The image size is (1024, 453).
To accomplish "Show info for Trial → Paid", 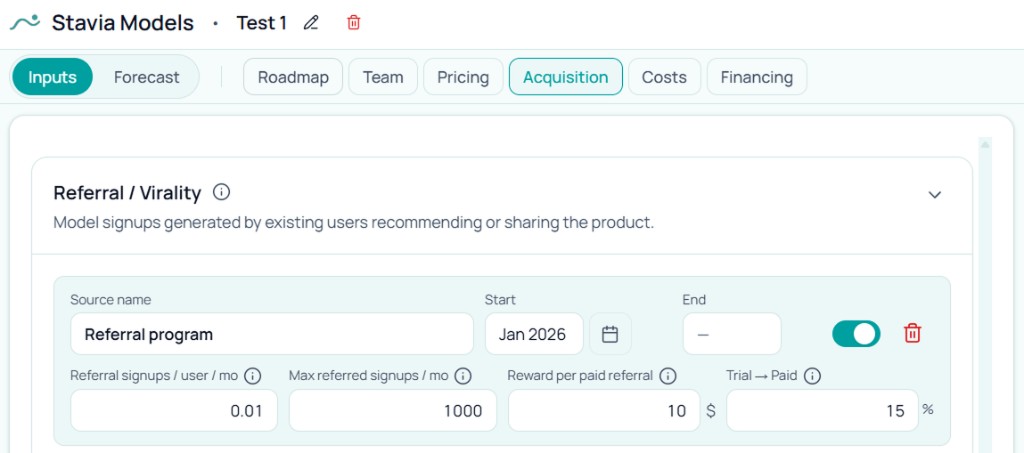I will click(812, 376).
